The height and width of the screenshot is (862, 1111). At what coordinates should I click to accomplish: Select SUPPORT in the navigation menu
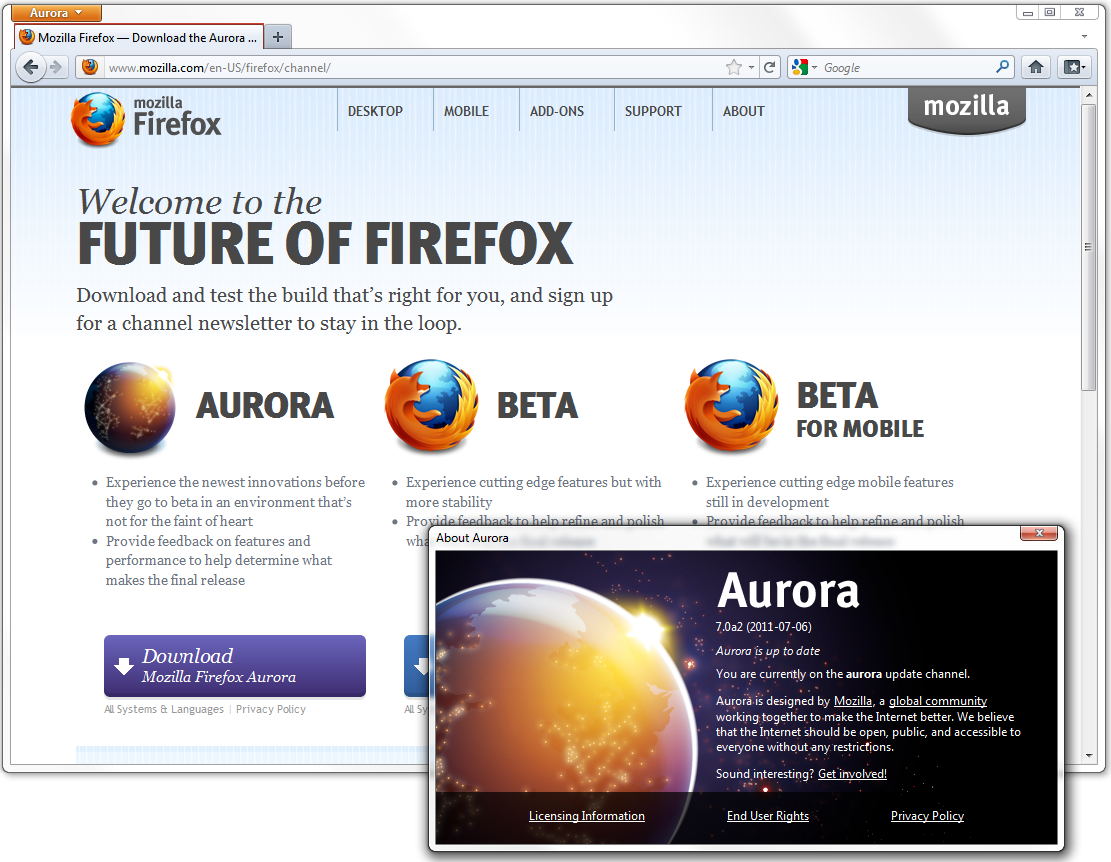tap(653, 111)
